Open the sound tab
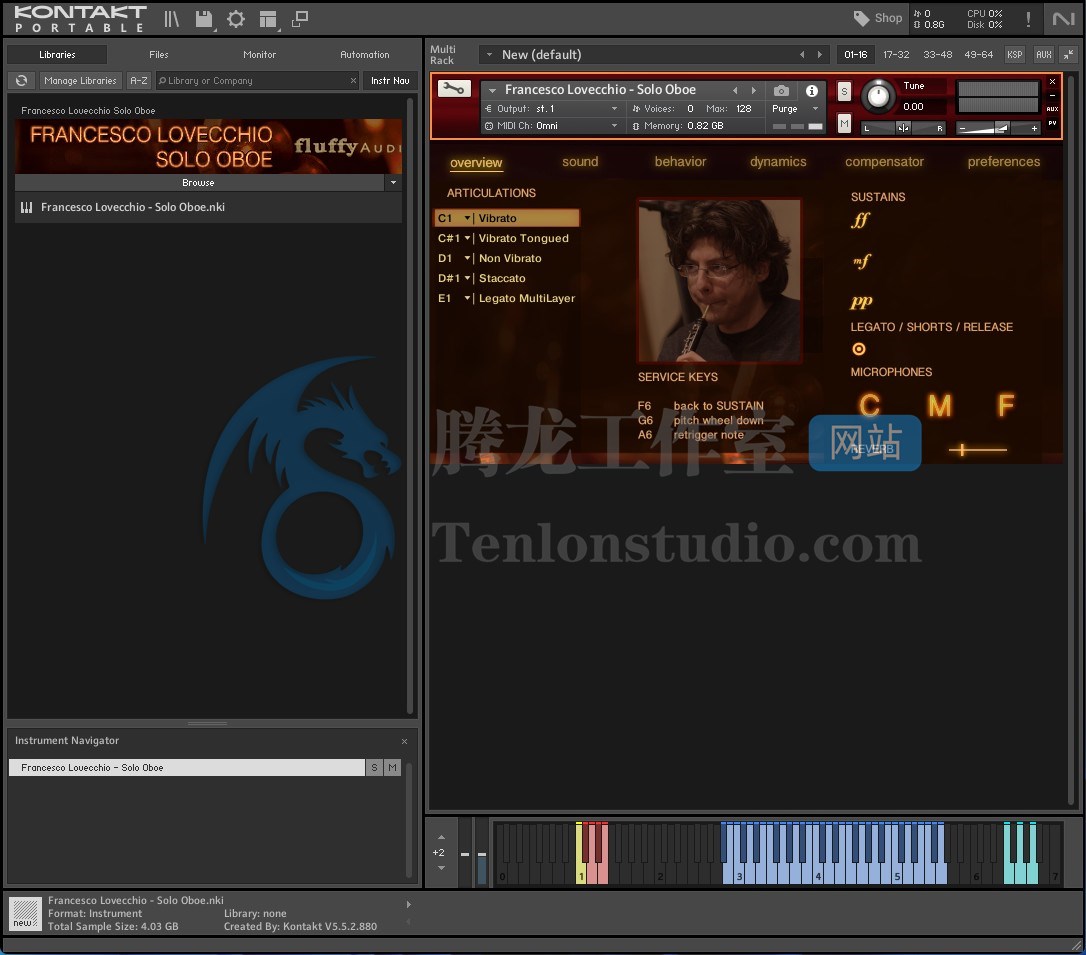This screenshot has height=955, width=1086. 580,161
